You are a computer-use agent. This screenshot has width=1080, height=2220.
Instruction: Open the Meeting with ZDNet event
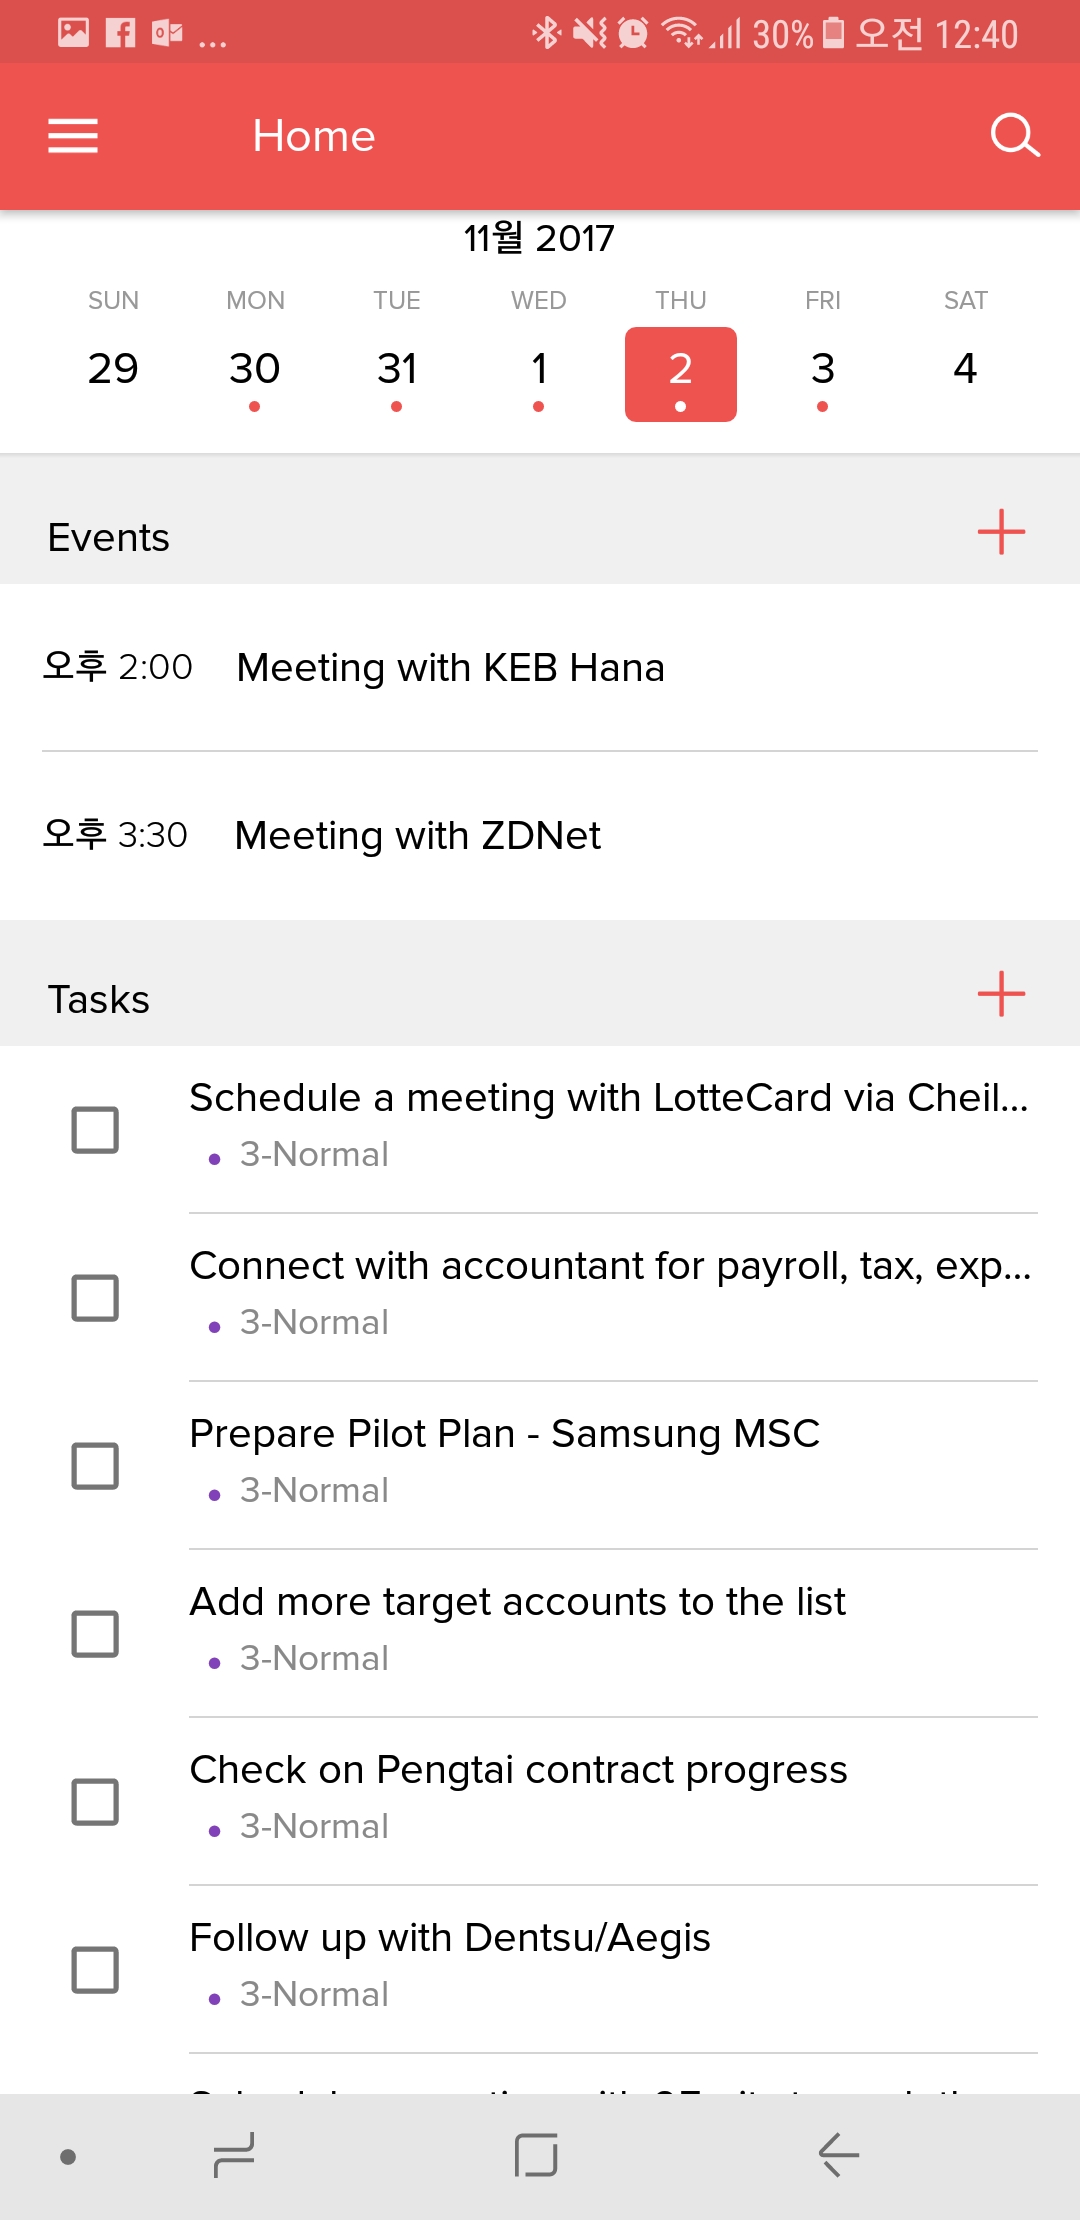[x=418, y=836]
